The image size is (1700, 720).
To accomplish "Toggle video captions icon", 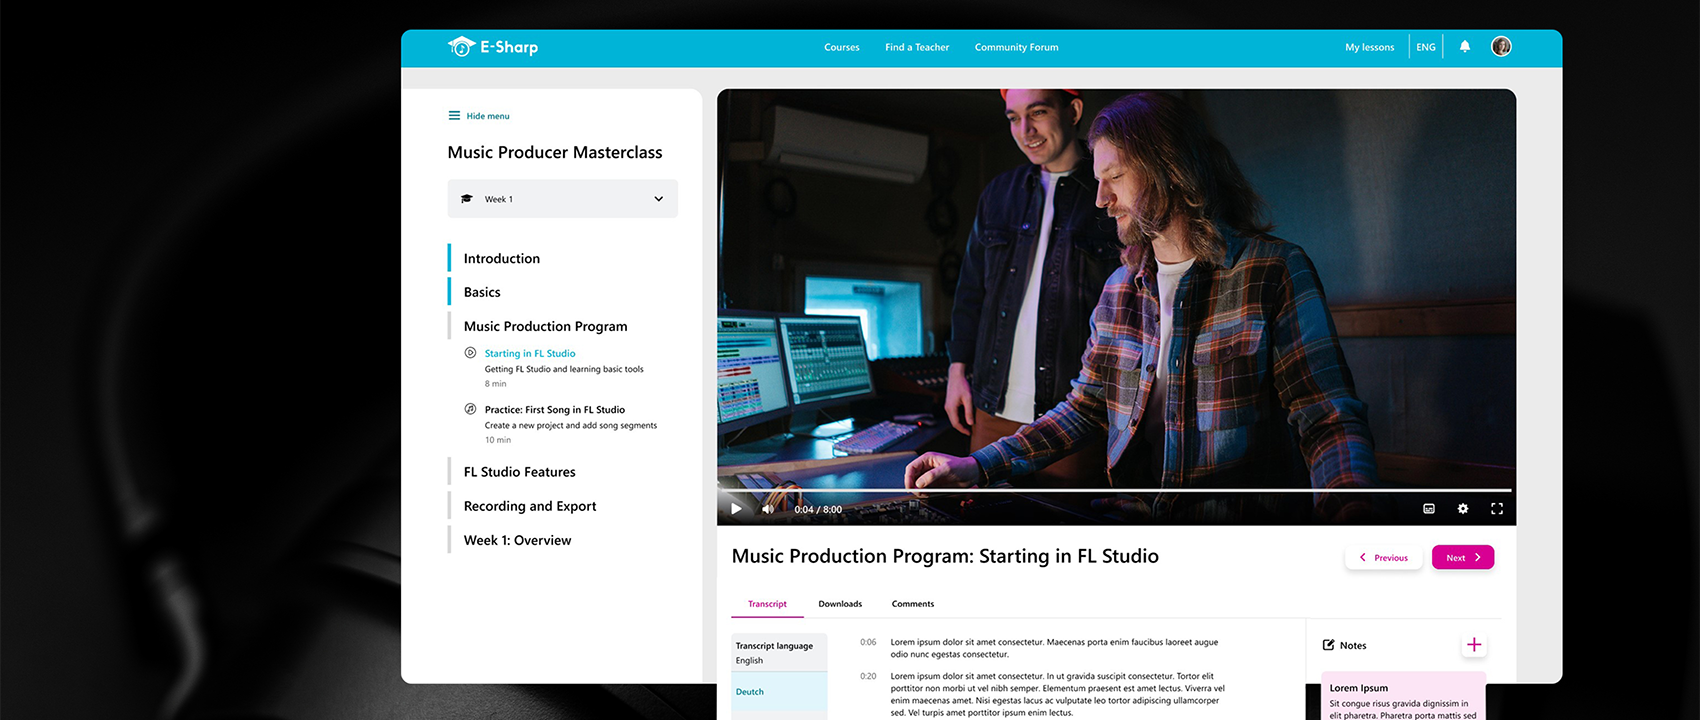I will (1429, 509).
